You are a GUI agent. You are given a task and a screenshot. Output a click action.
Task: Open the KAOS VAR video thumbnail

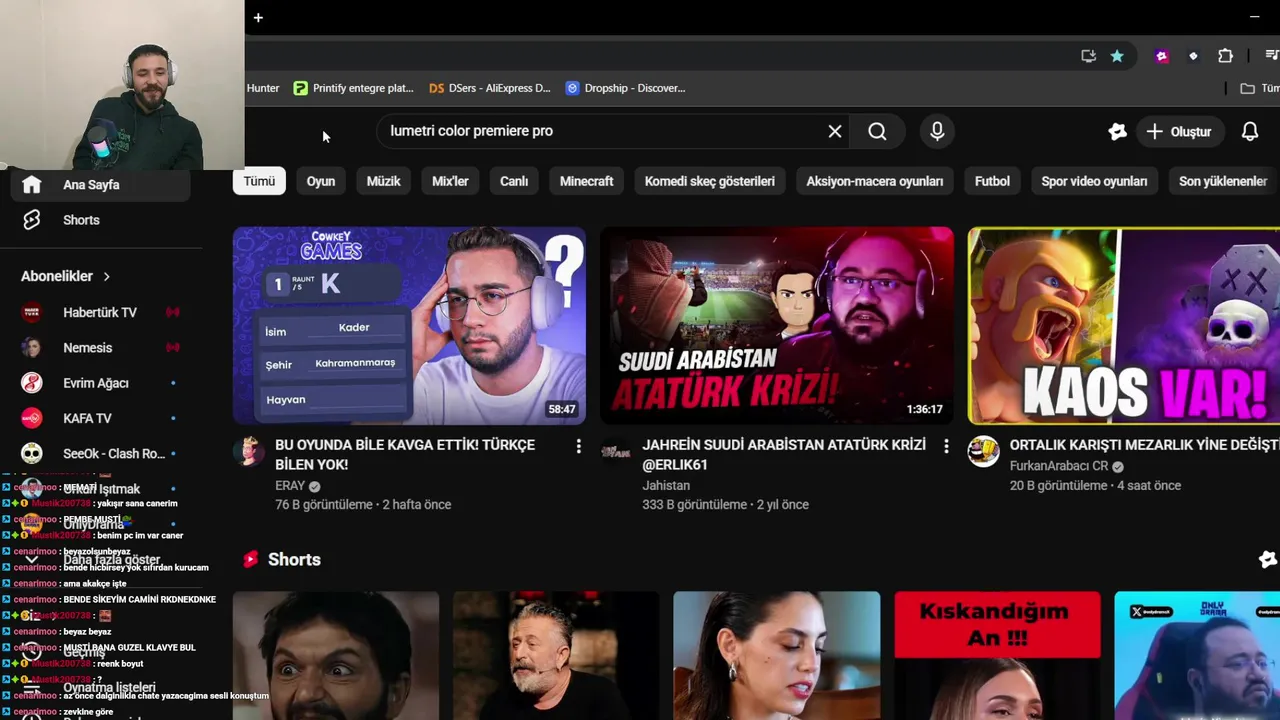(x=1124, y=325)
